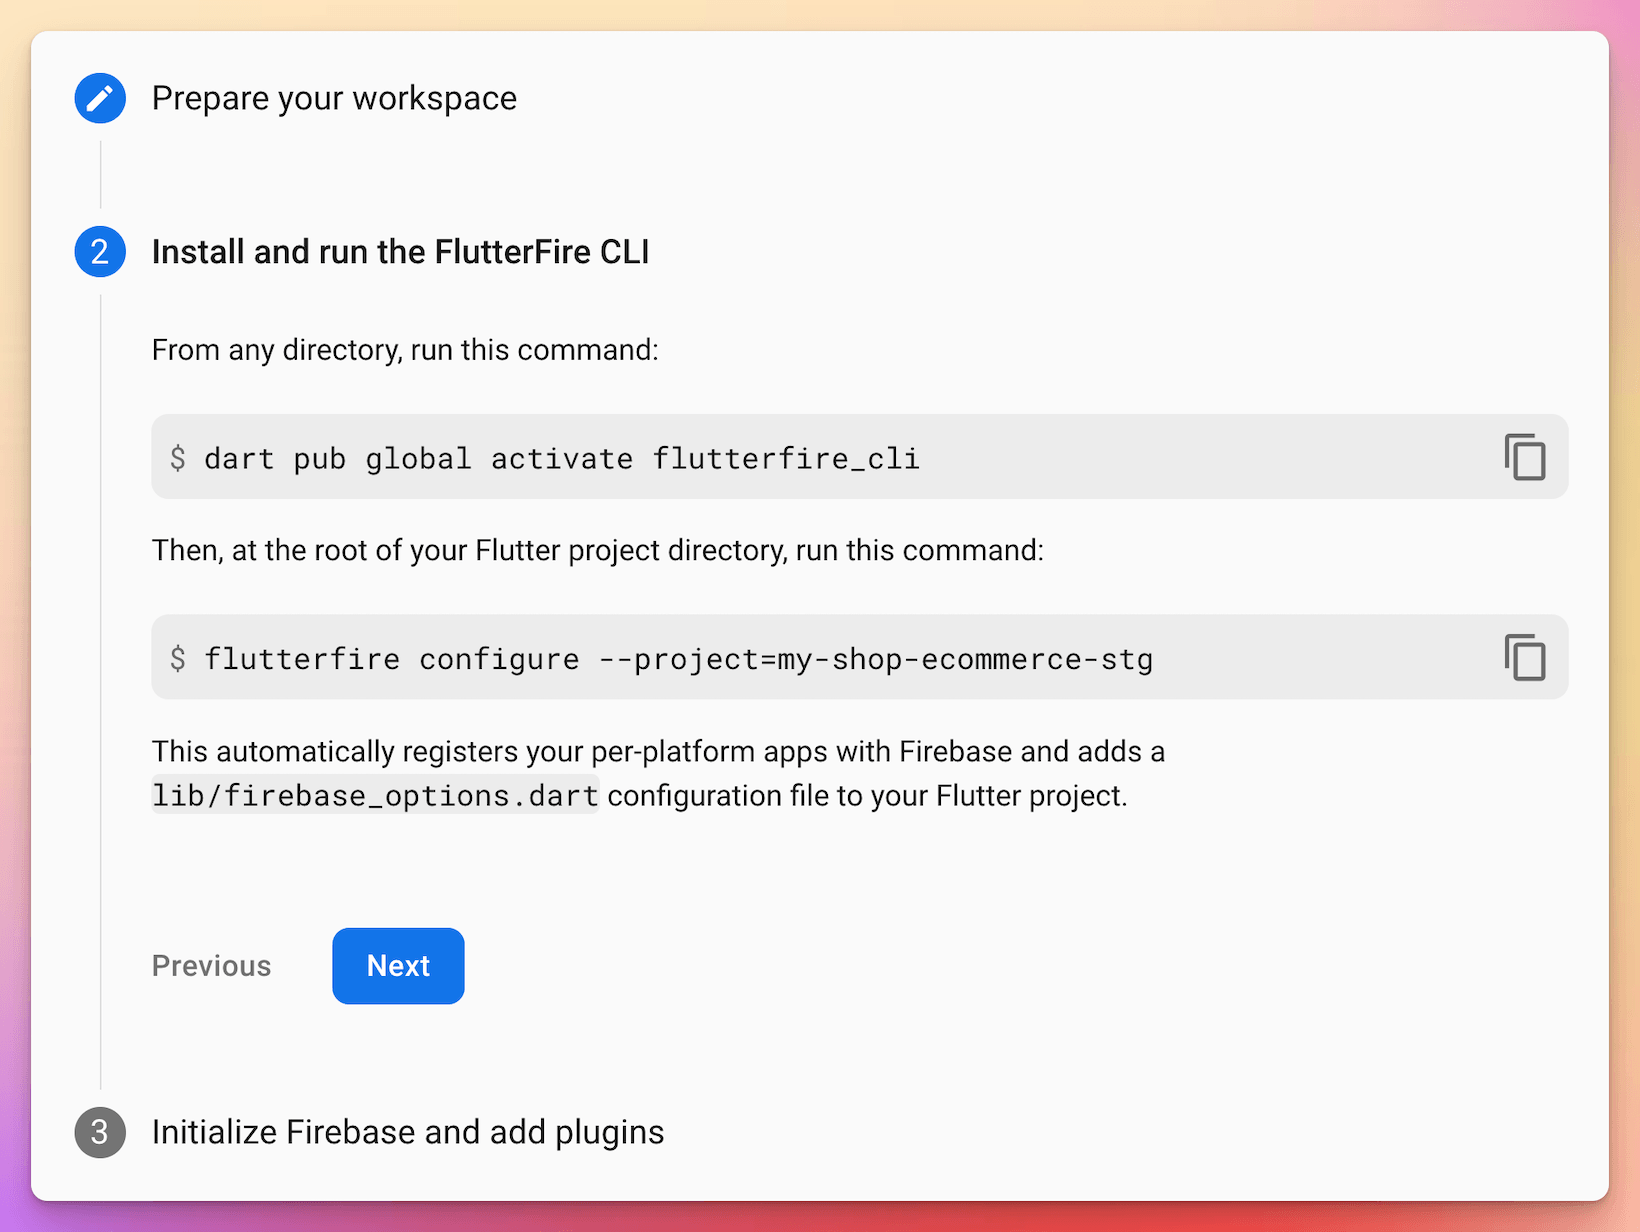The width and height of the screenshot is (1640, 1232).
Task: Click the Then, at the root instruction text
Action: [x=598, y=551]
